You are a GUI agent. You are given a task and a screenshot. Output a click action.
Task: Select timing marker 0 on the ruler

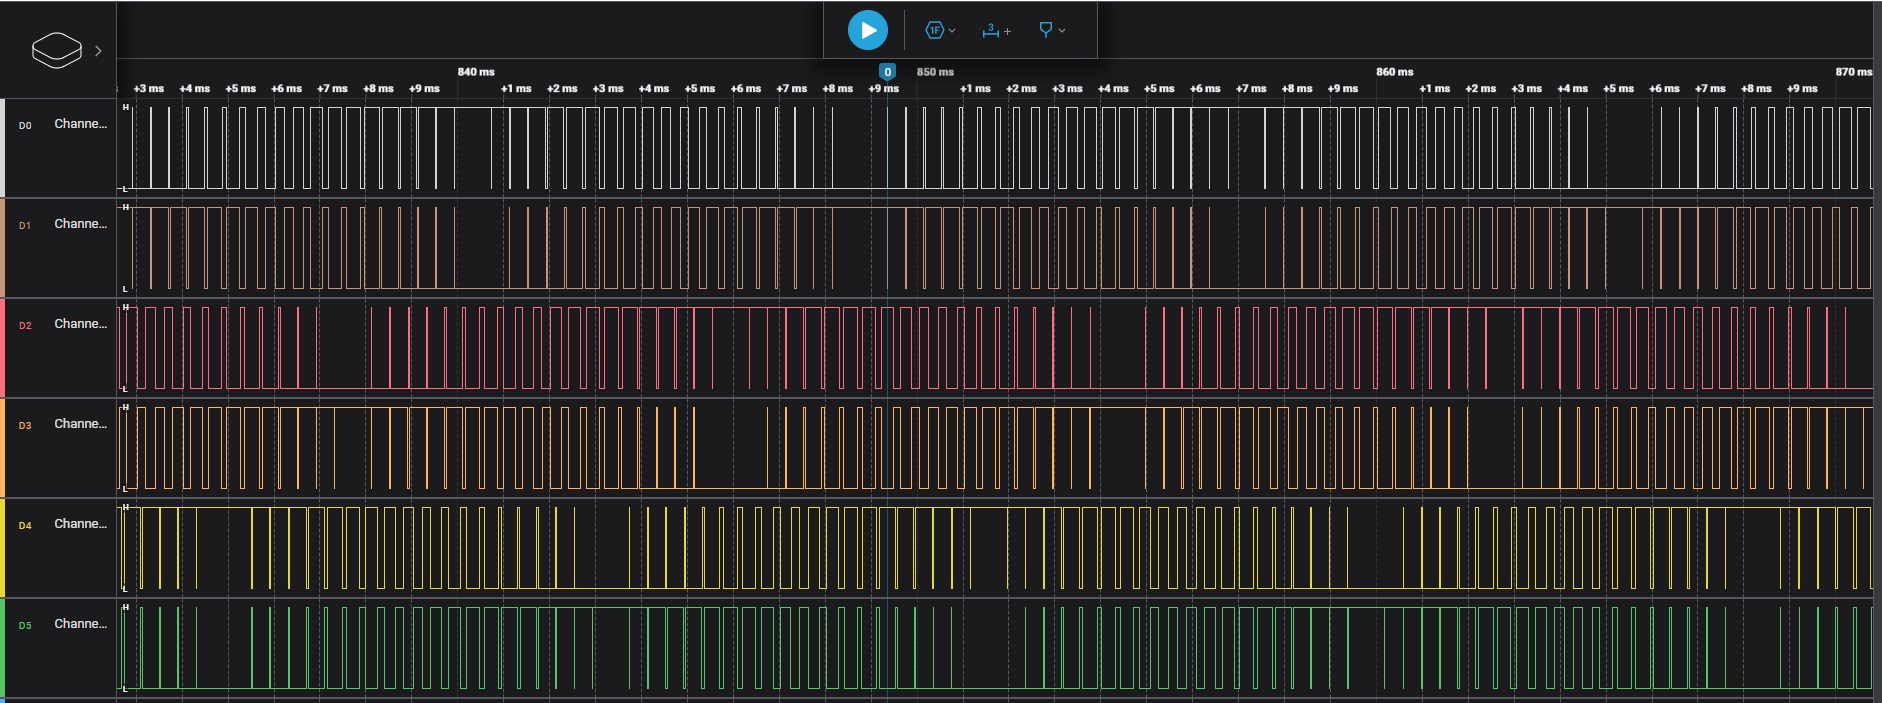[887, 72]
